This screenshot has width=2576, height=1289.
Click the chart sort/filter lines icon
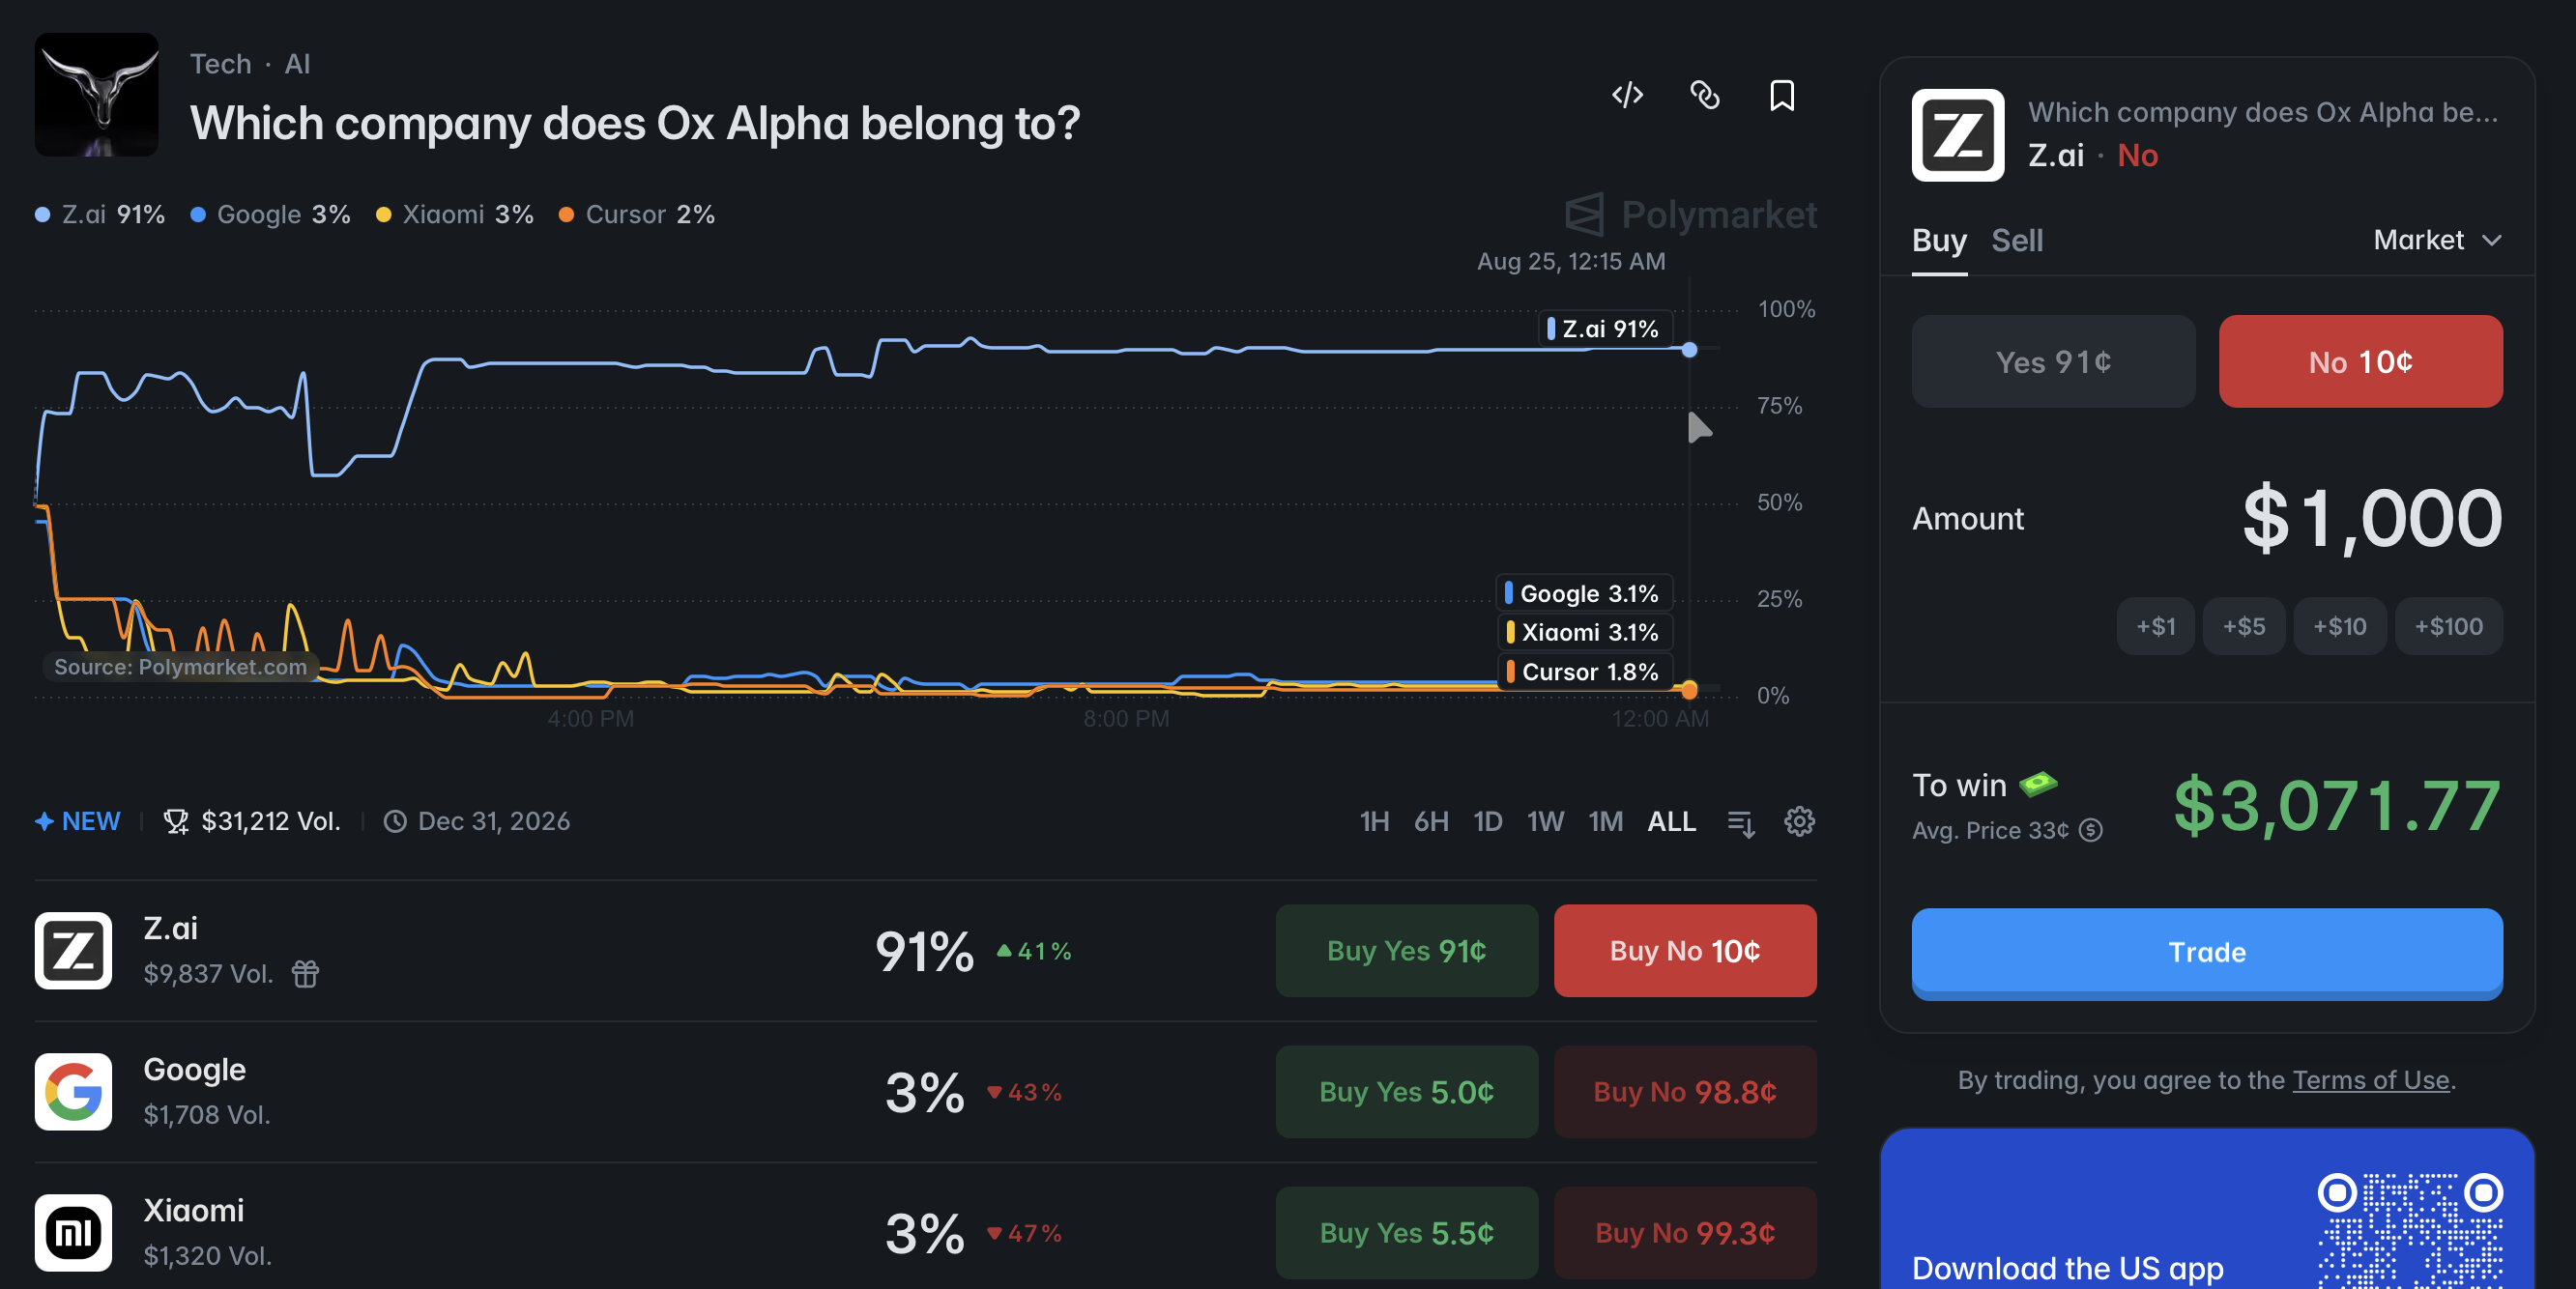pos(1741,822)
